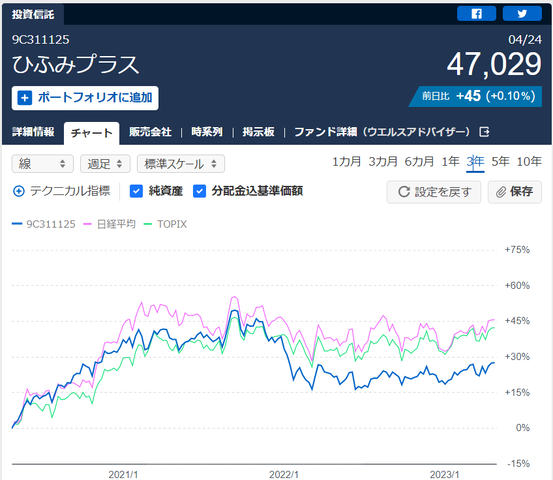
Task: Select 1カ月 period
Action: (347, 162)
